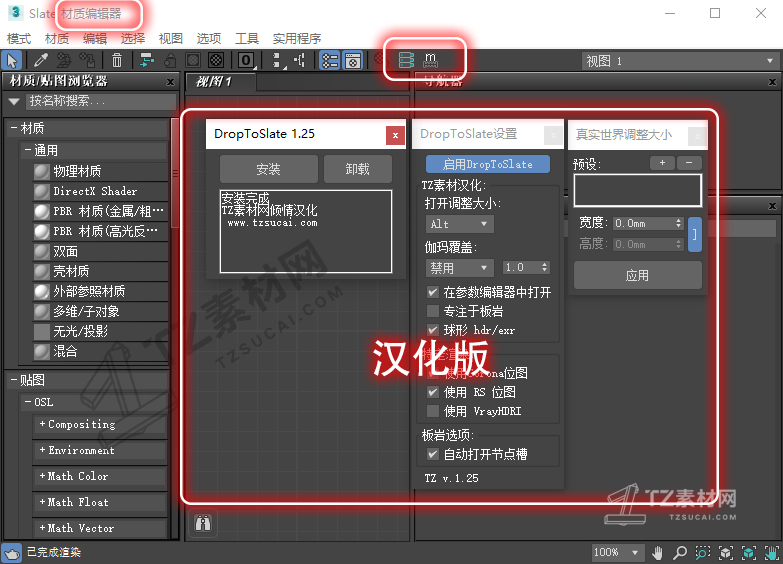This screenshot has width=783, height=564.
Task: Collapse the '通用' subgroup
Action: (28, 150)
